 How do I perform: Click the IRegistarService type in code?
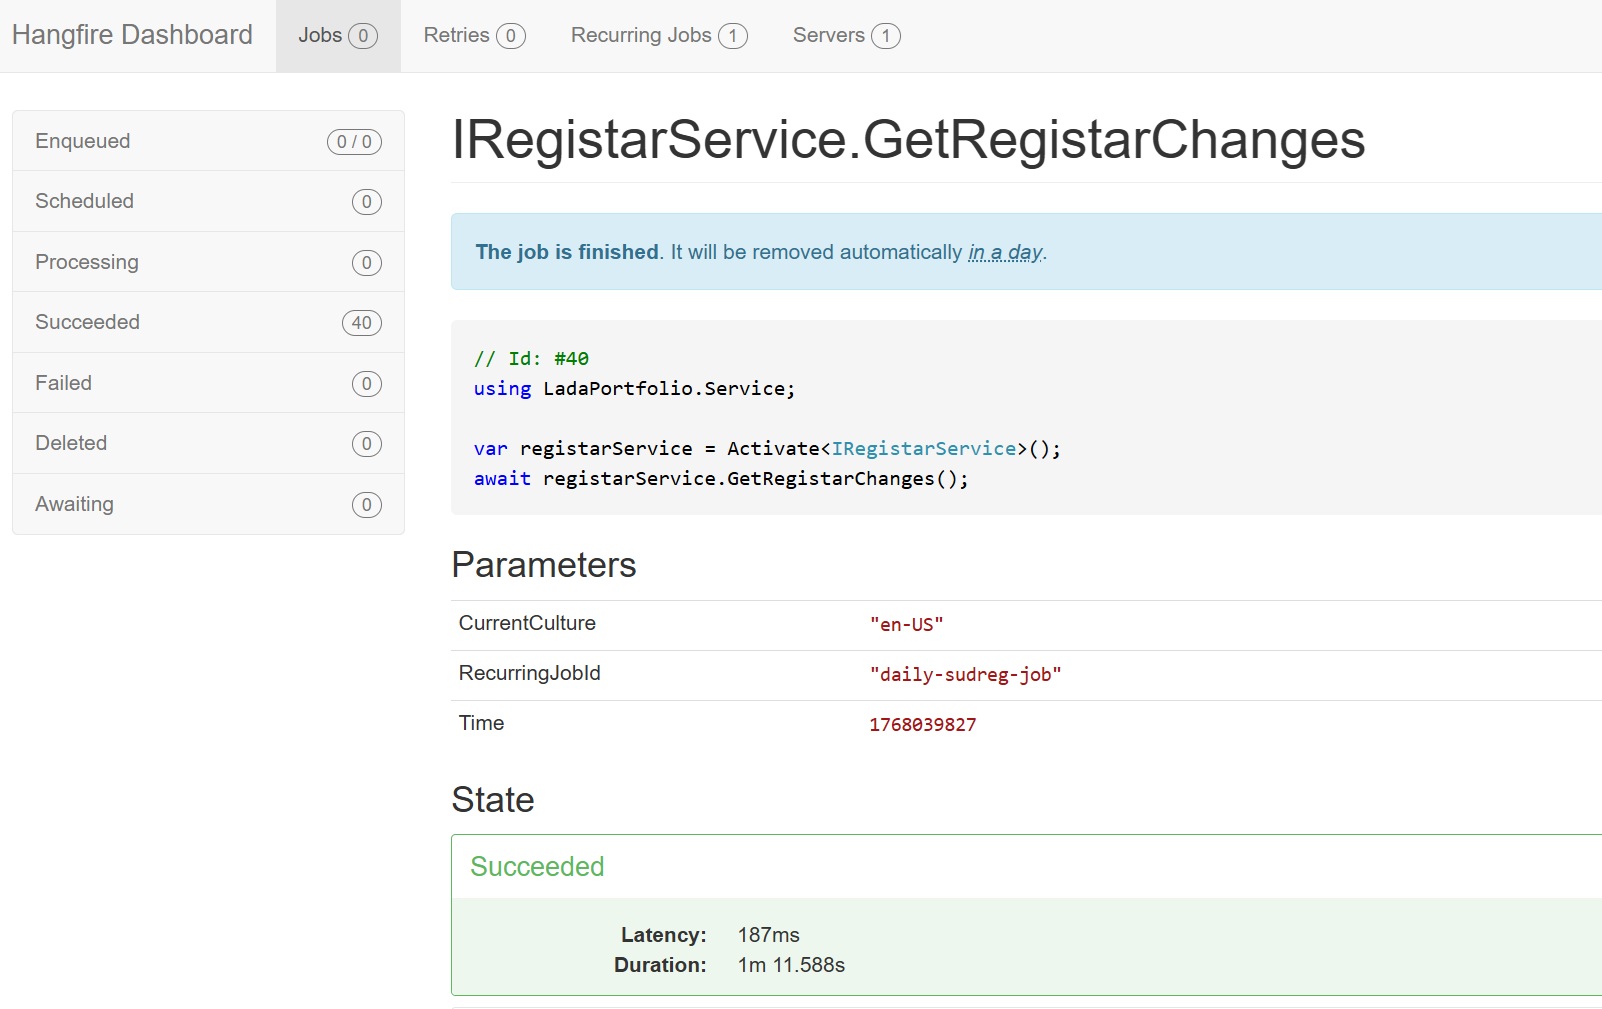[924, 449]
